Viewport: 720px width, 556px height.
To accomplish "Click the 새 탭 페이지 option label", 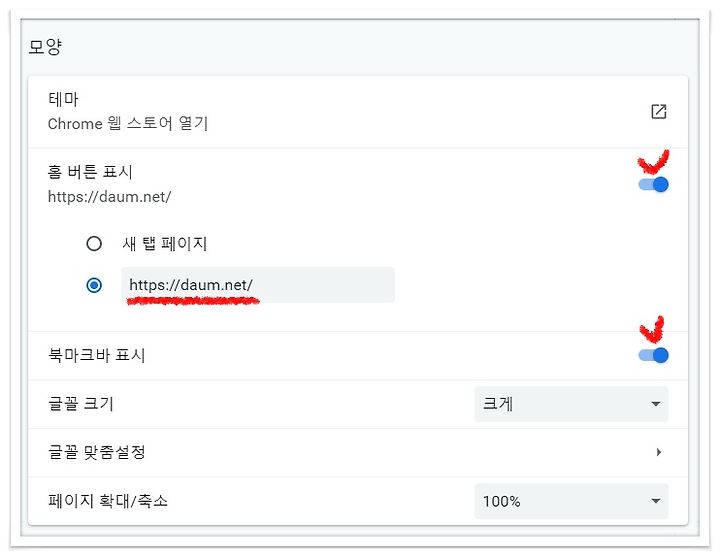I will [x=165, y=243].
